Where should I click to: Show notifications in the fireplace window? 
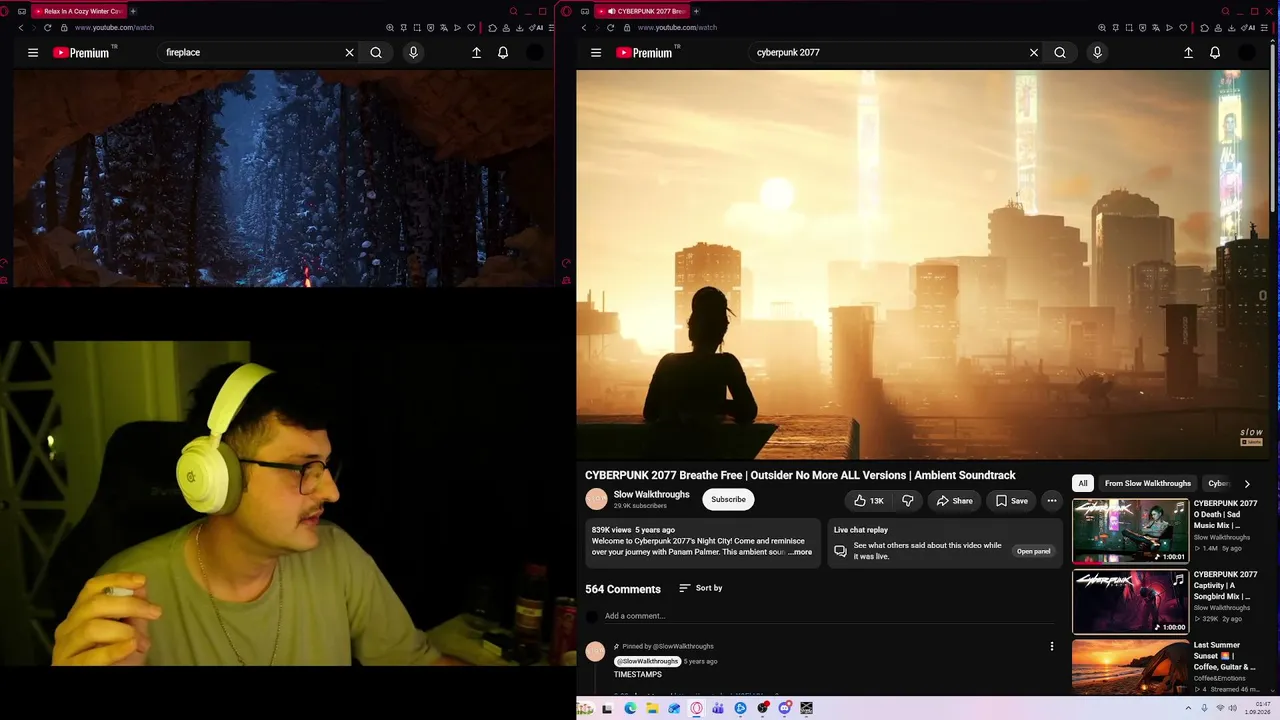tap(503, 53)
